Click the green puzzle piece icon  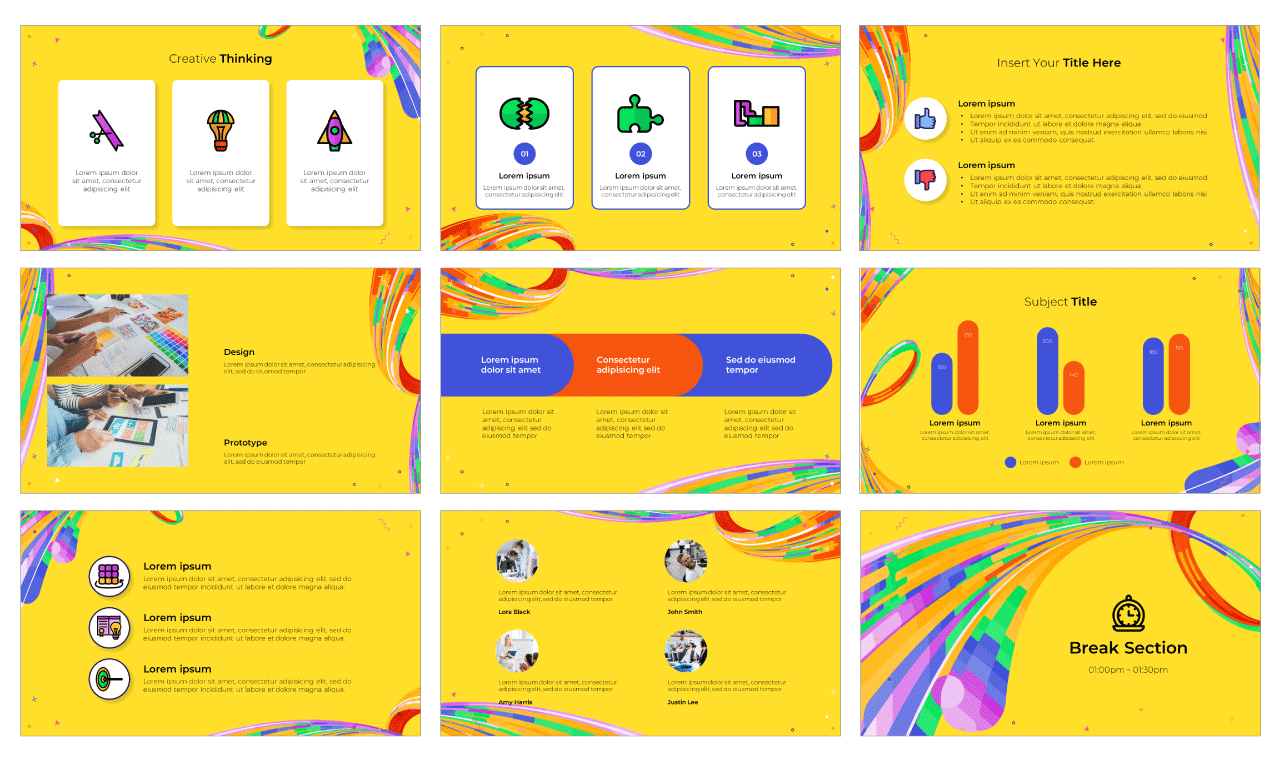(x=640, y=114)
